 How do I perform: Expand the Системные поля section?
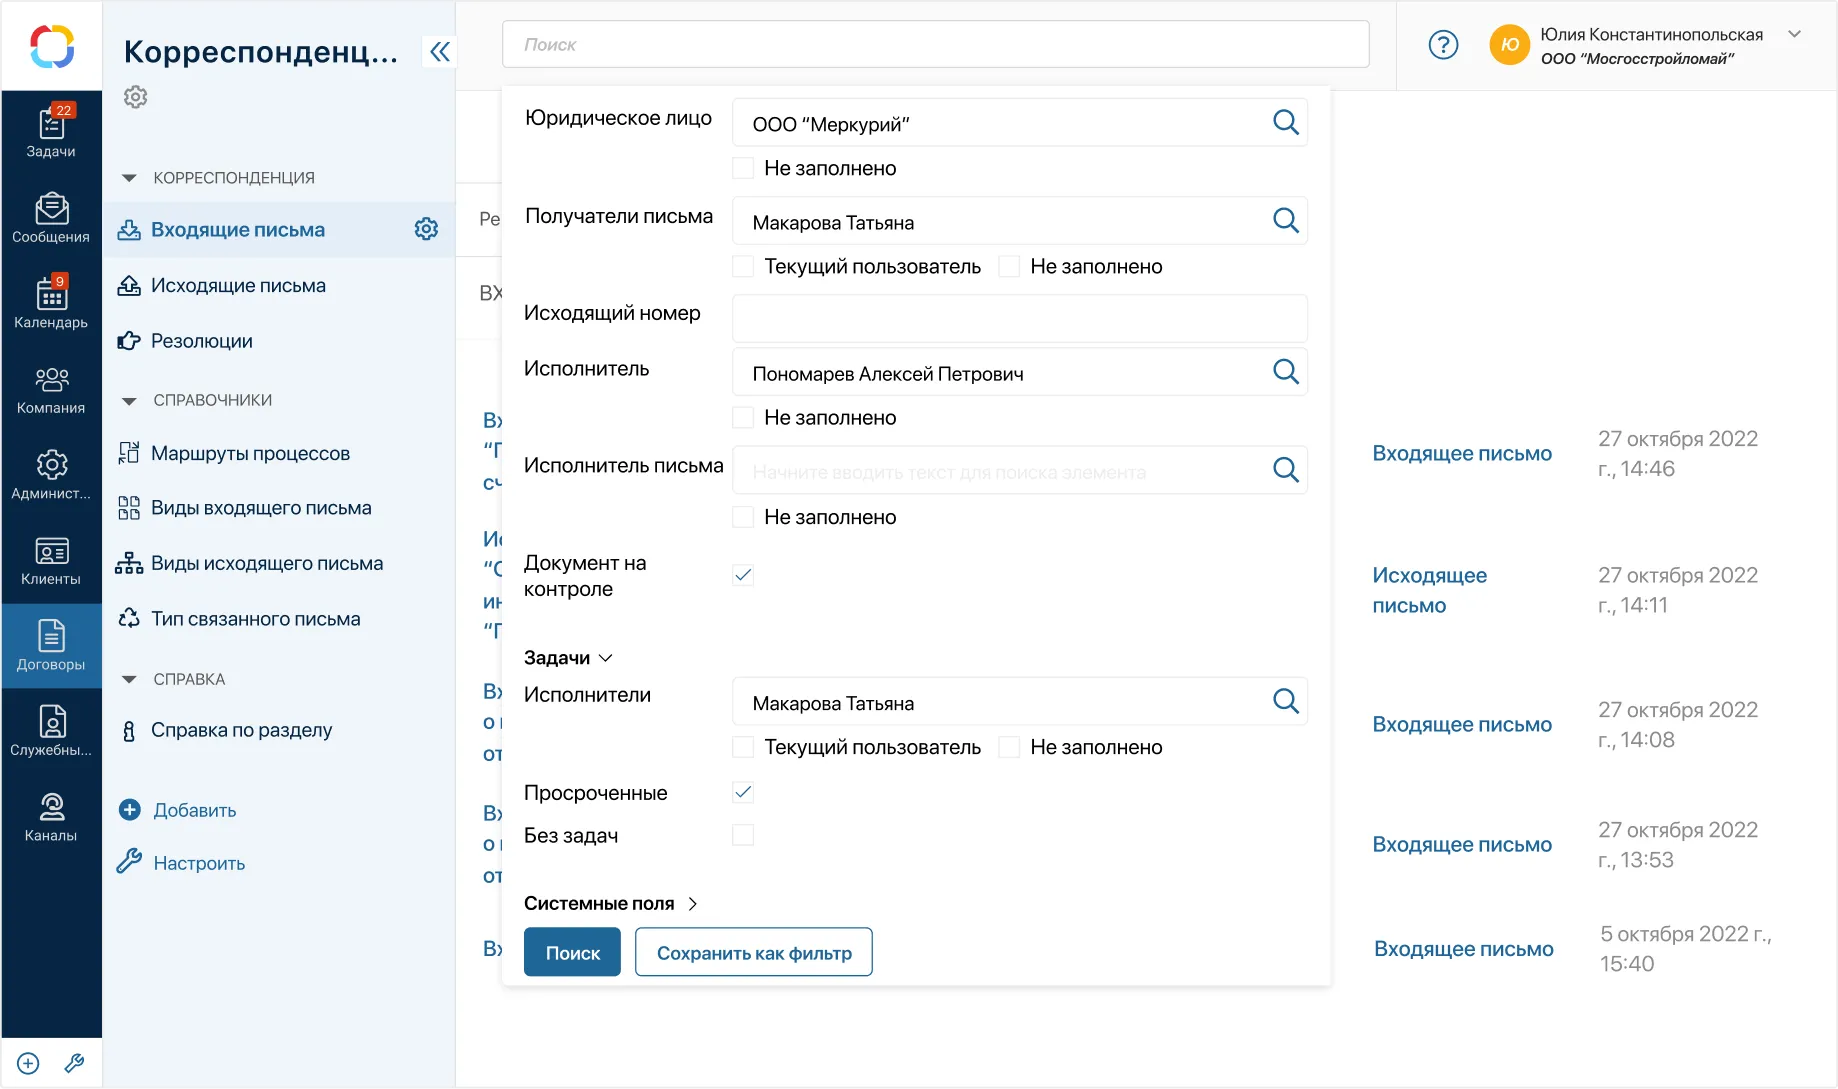[610, 903]
